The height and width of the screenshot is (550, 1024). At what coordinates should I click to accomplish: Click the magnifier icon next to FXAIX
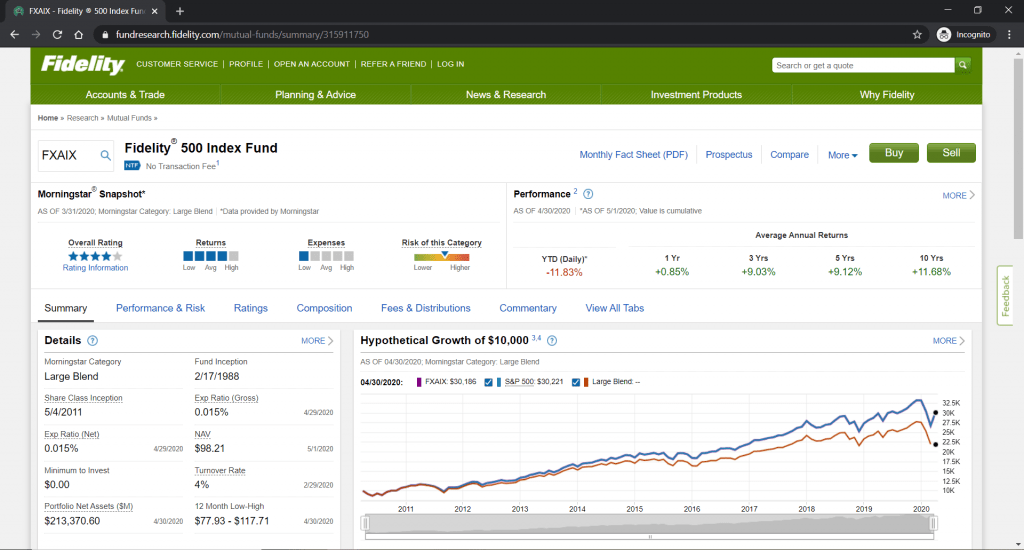105,155
